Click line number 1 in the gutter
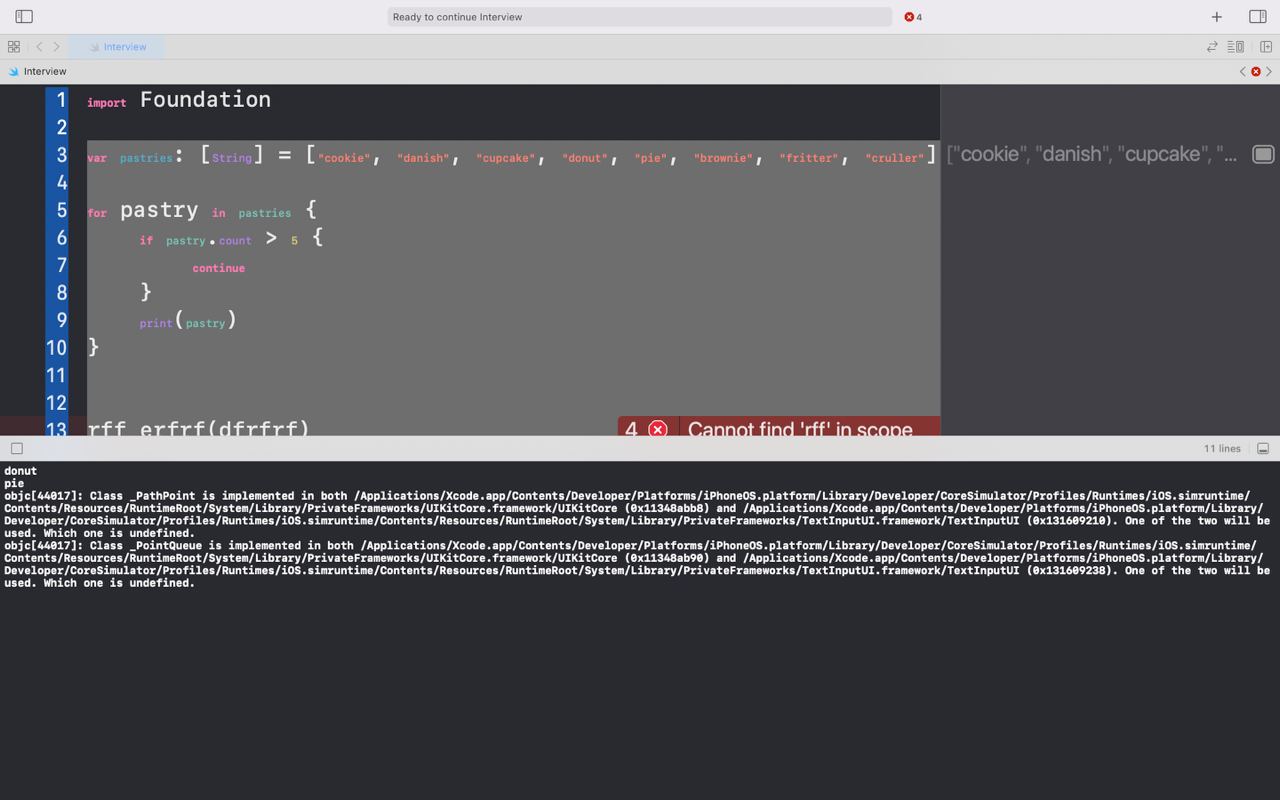The width and height of the screenshot is (1280, 800). (62, 100)
